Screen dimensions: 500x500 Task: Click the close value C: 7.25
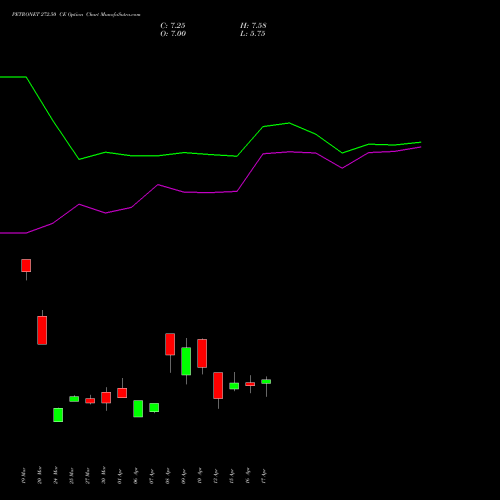(x=173, y=25)
